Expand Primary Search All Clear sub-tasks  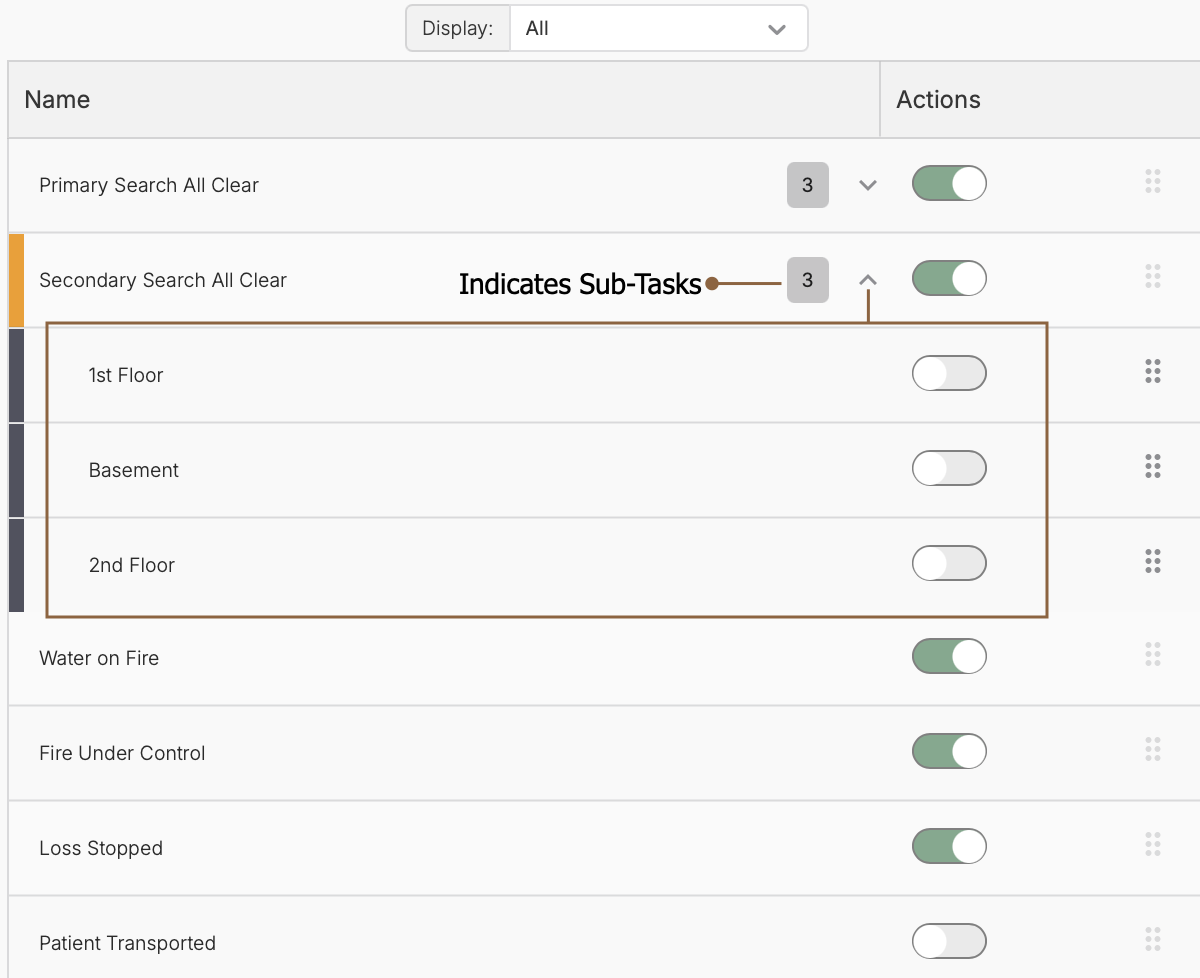pyautogui.click(x=868, y=185)
